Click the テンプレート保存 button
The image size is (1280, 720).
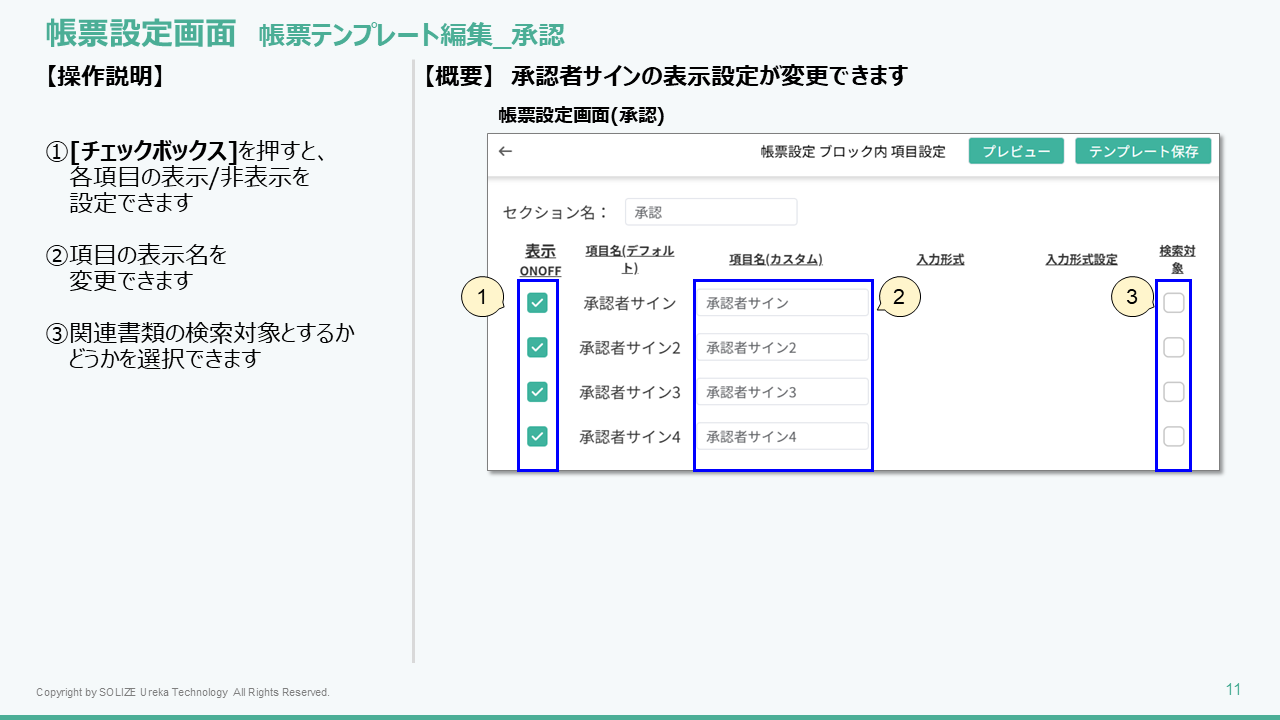tap(1143, 151)
